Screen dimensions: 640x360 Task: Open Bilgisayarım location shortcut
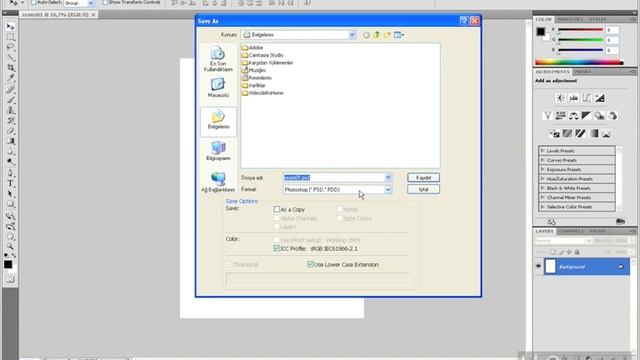pyautogui.click(x=218, y=151)
